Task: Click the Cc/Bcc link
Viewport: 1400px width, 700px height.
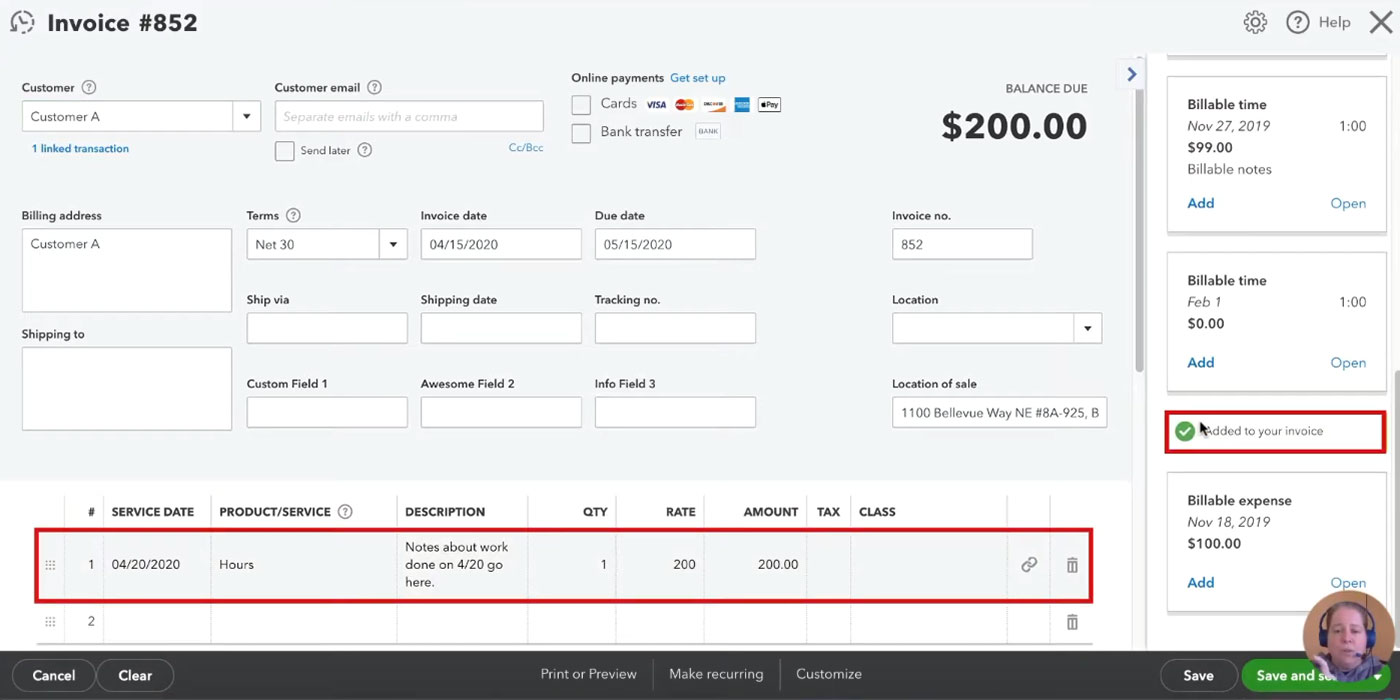Action: pyautogui.click(x=526, y=148)
